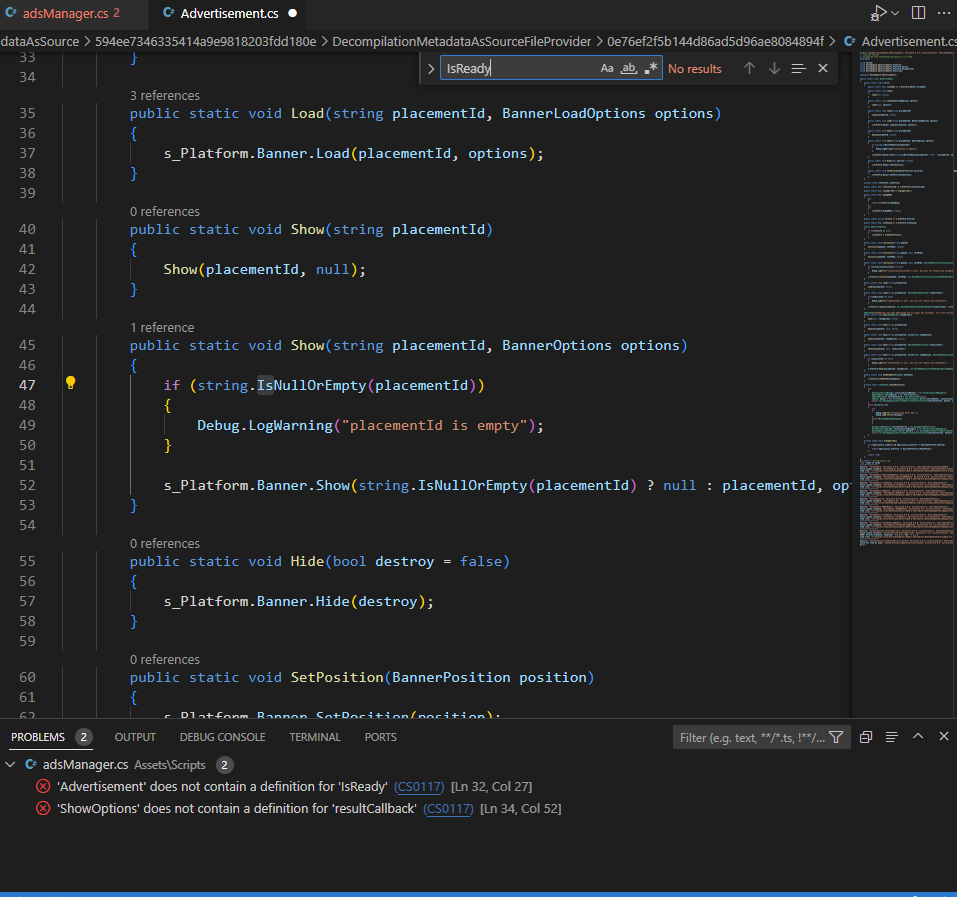Click the "placementId is empty" string literal
The image size is (957, 897).
435,425
